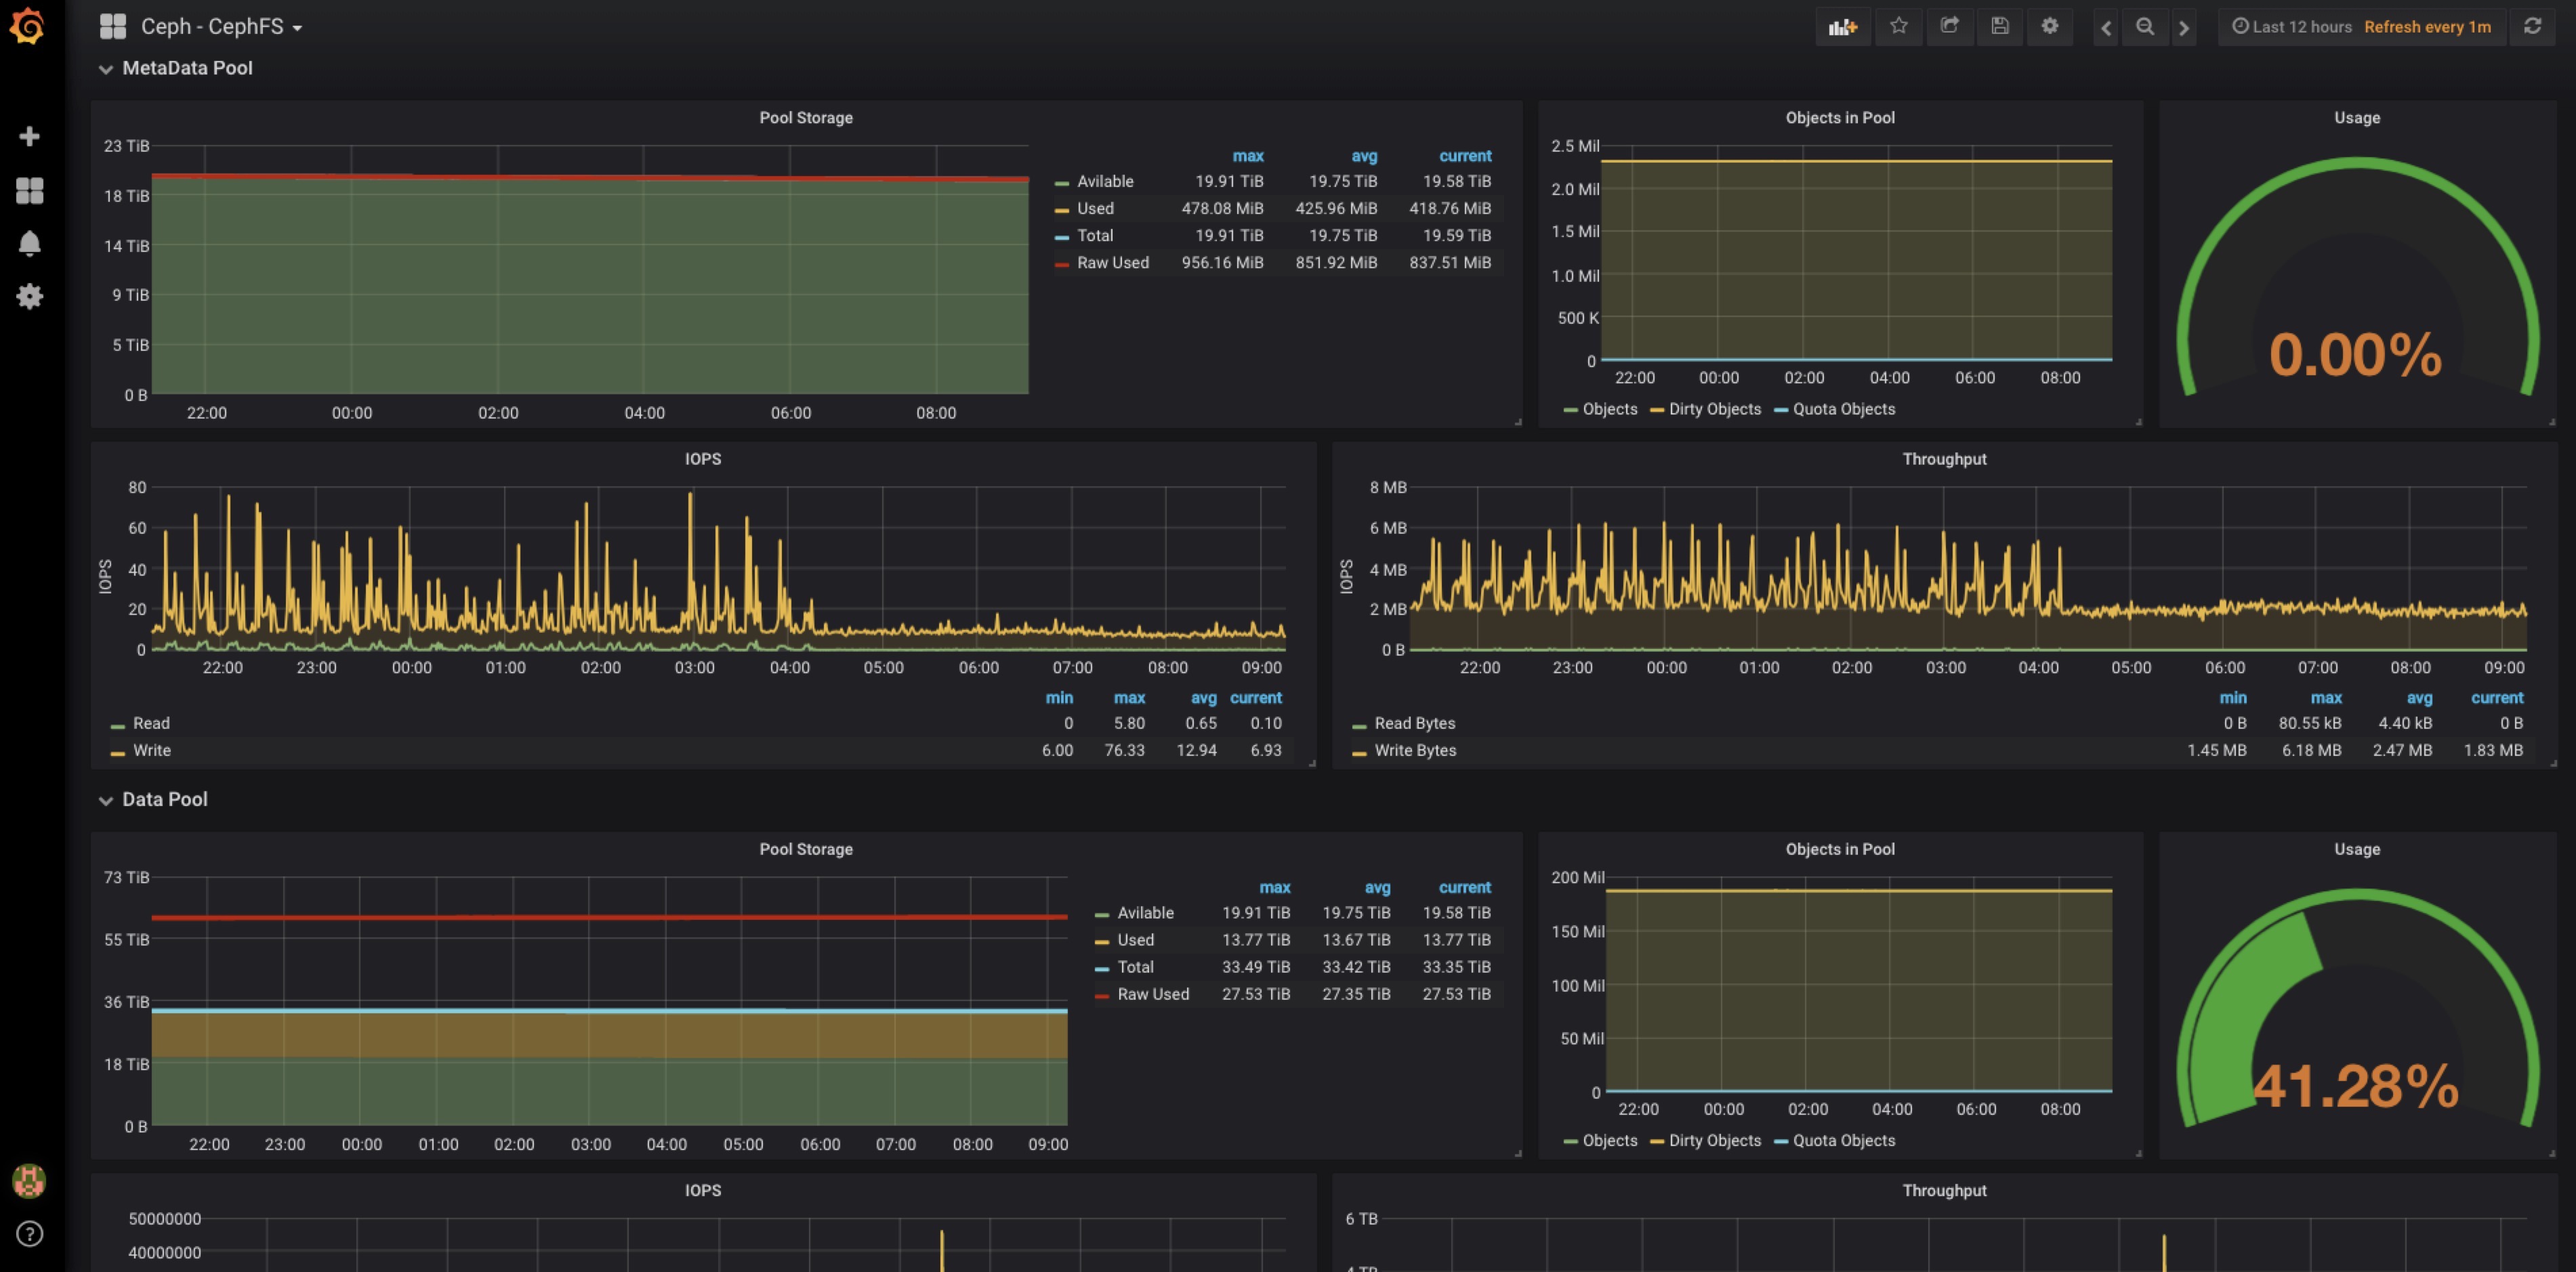Viewport: 2576px width, 1272px height.
Task: Zoom out time range with magnifier
Action: 2144,27
